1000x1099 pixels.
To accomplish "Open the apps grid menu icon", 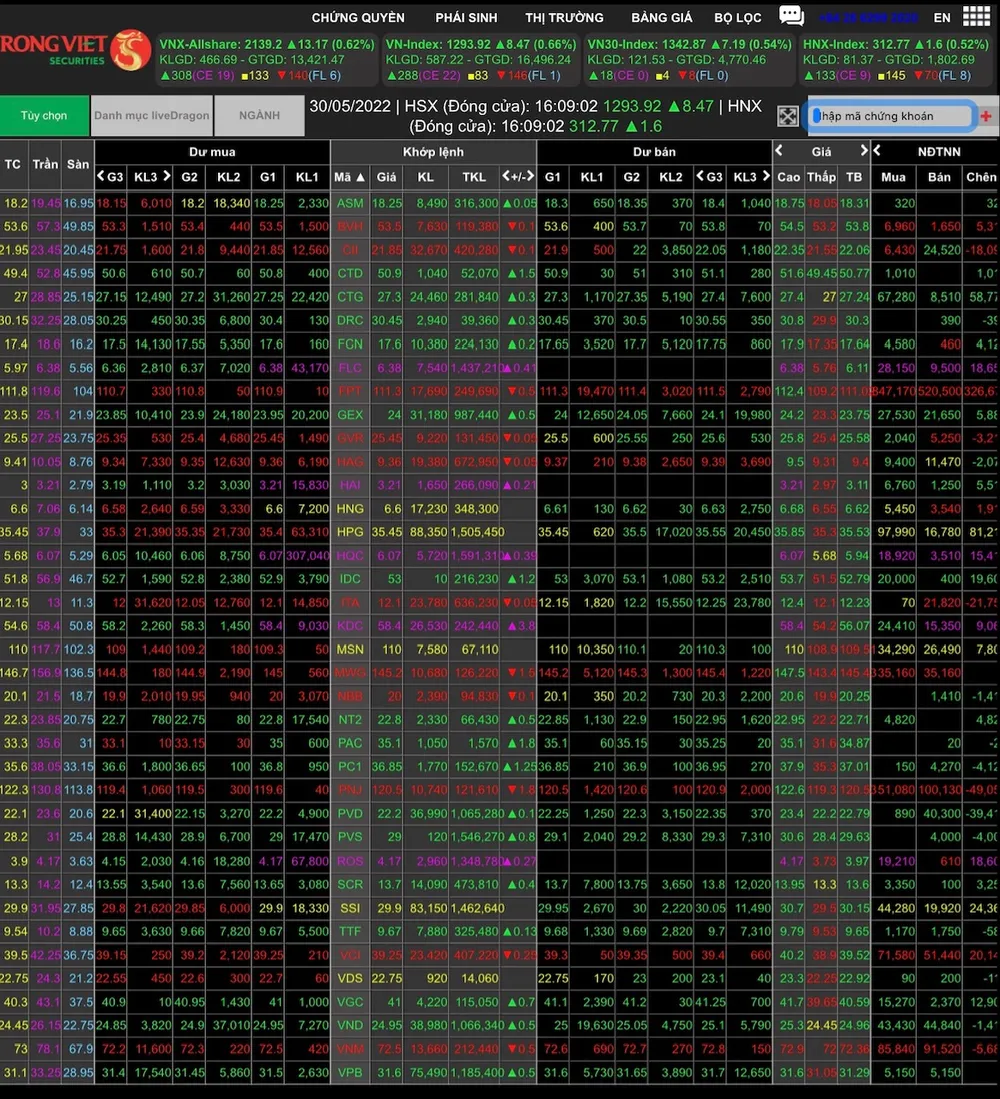I will coord(976,17).
